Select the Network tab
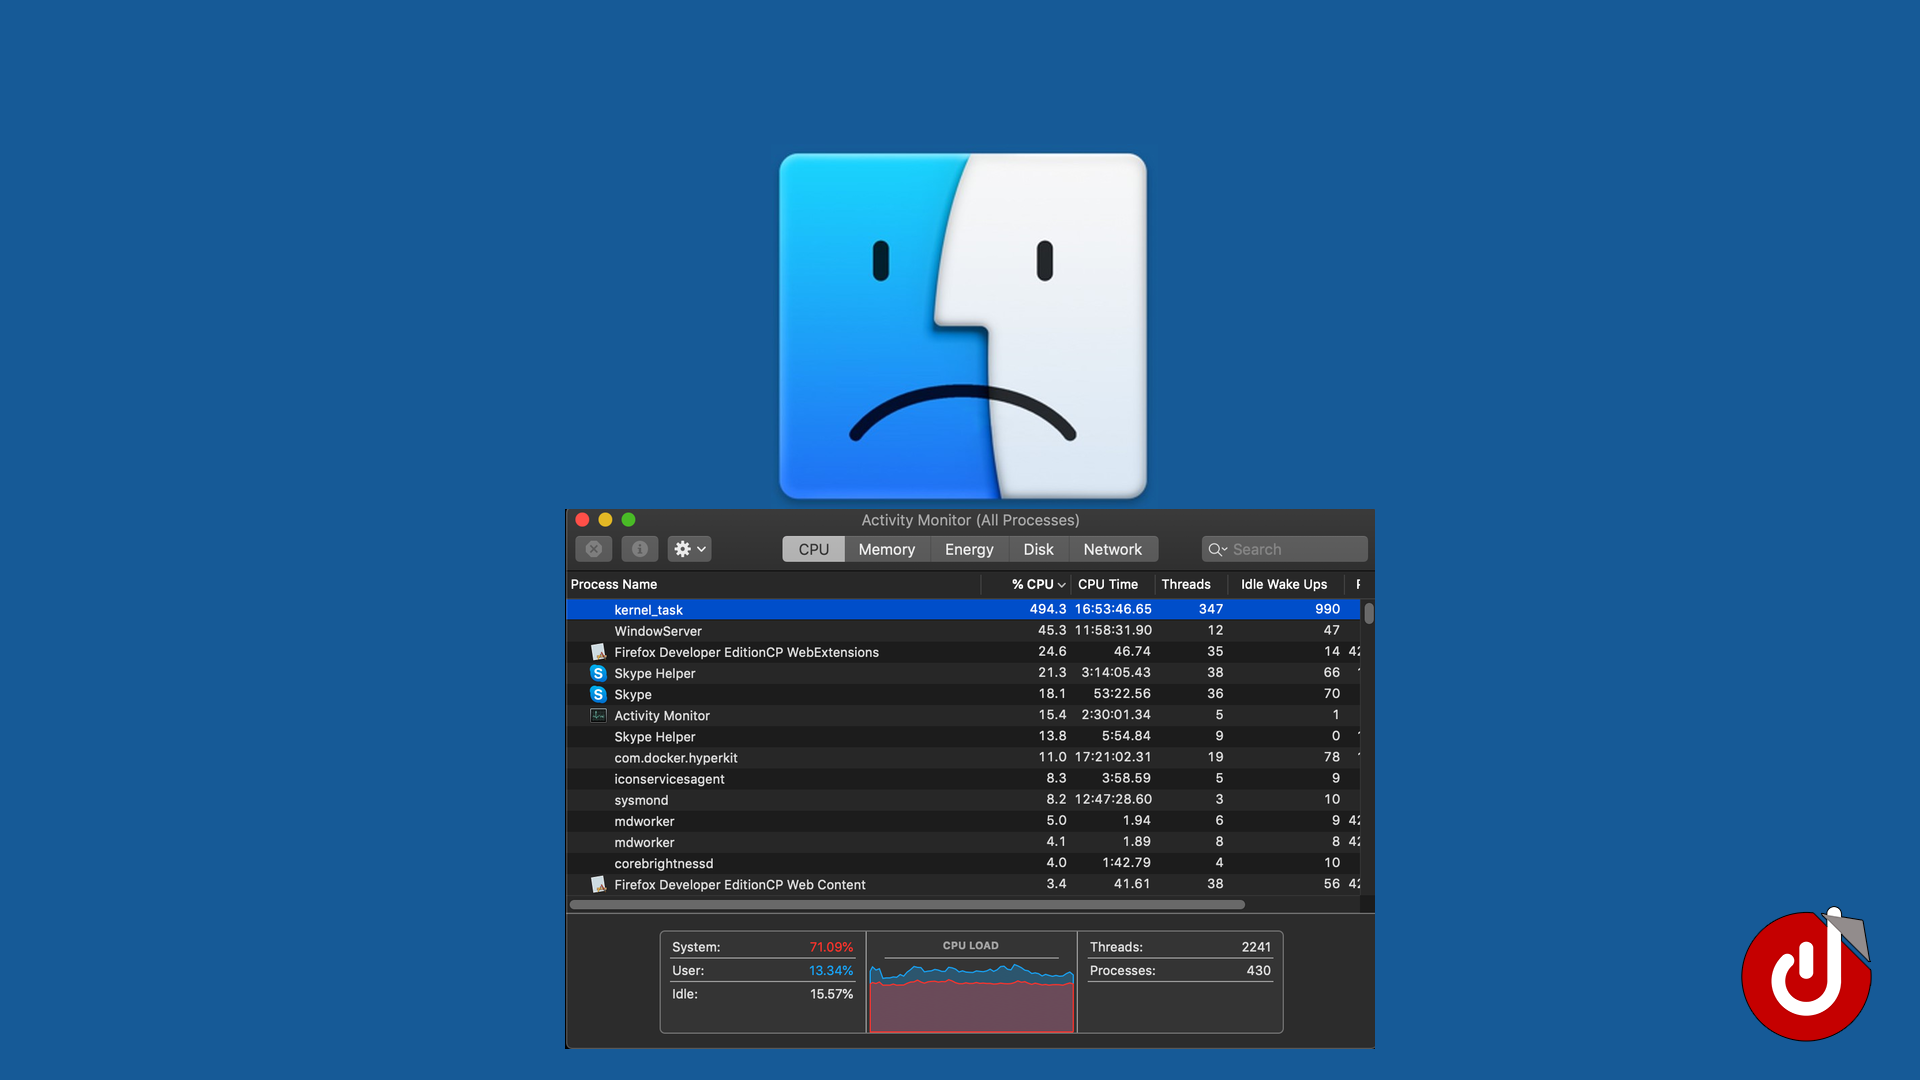This screenshot has height=1080, width=1920. [x=1112, y=549]
